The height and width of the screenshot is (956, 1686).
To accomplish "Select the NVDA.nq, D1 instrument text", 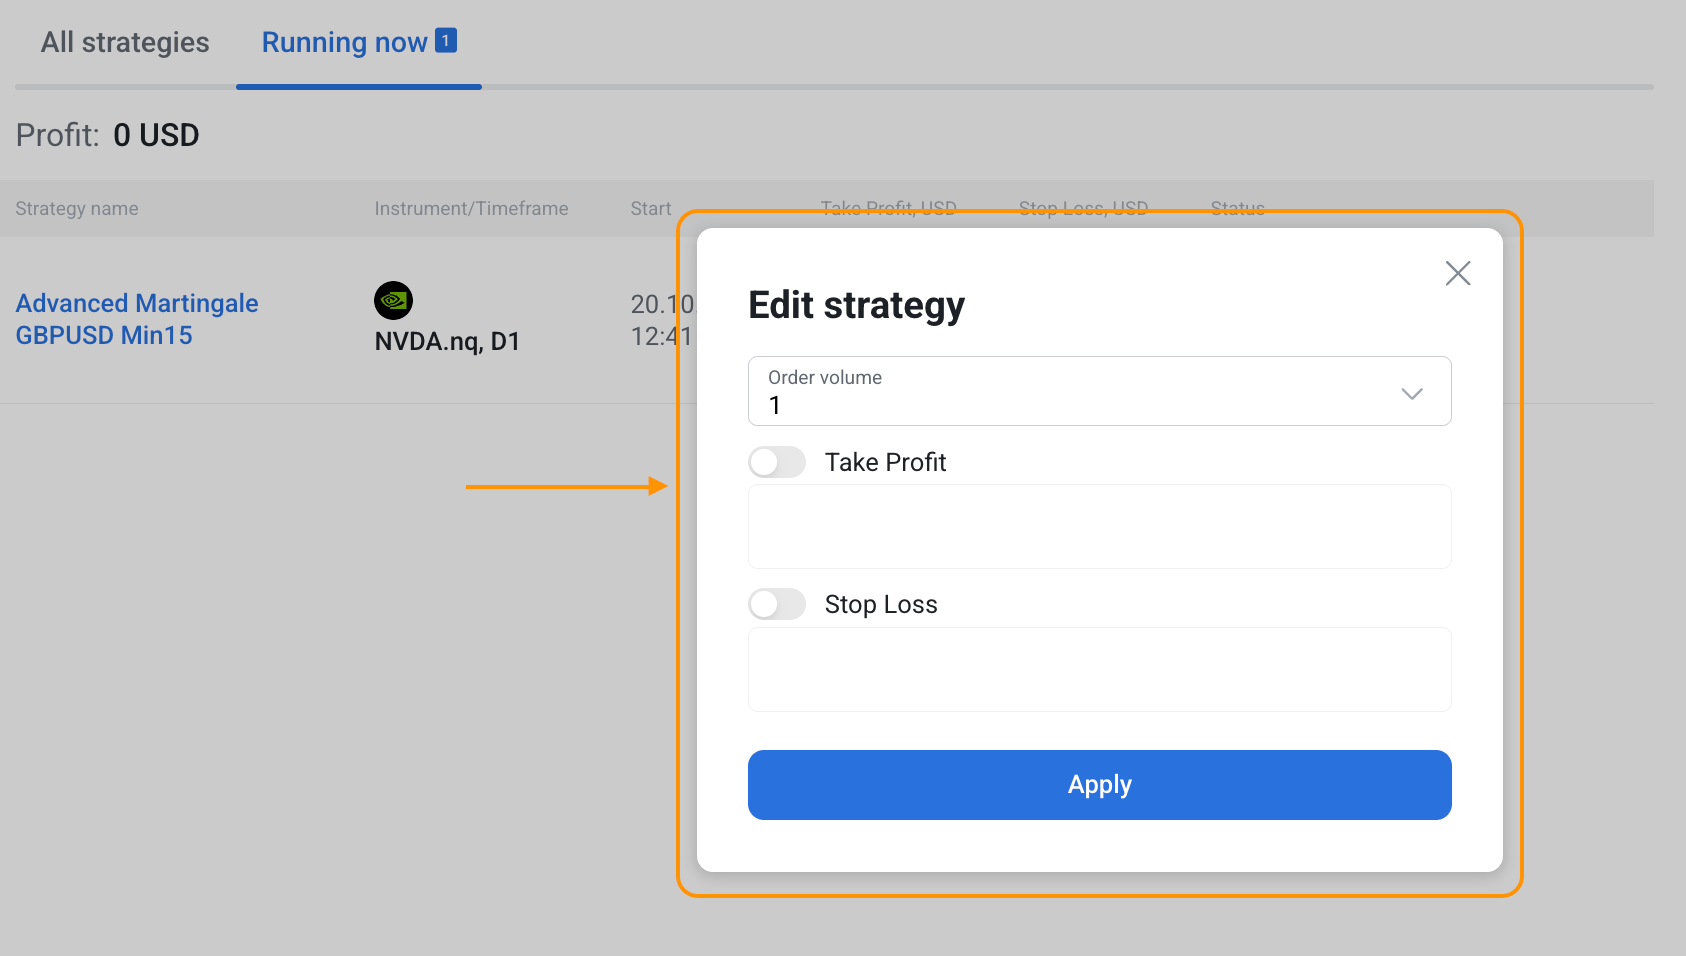I will pyautogui.click(x=447, y=342).
